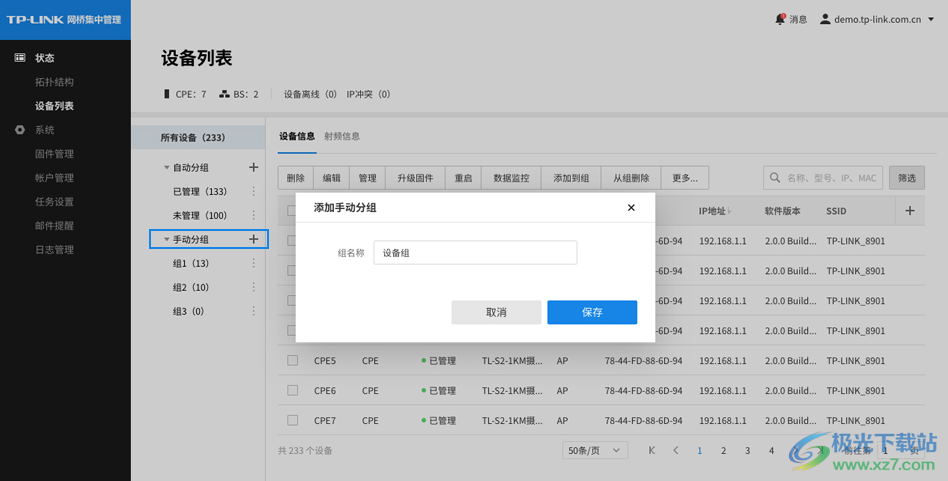Go to page 3
Screen dimensions: 948x481
[x=747, y=450]
